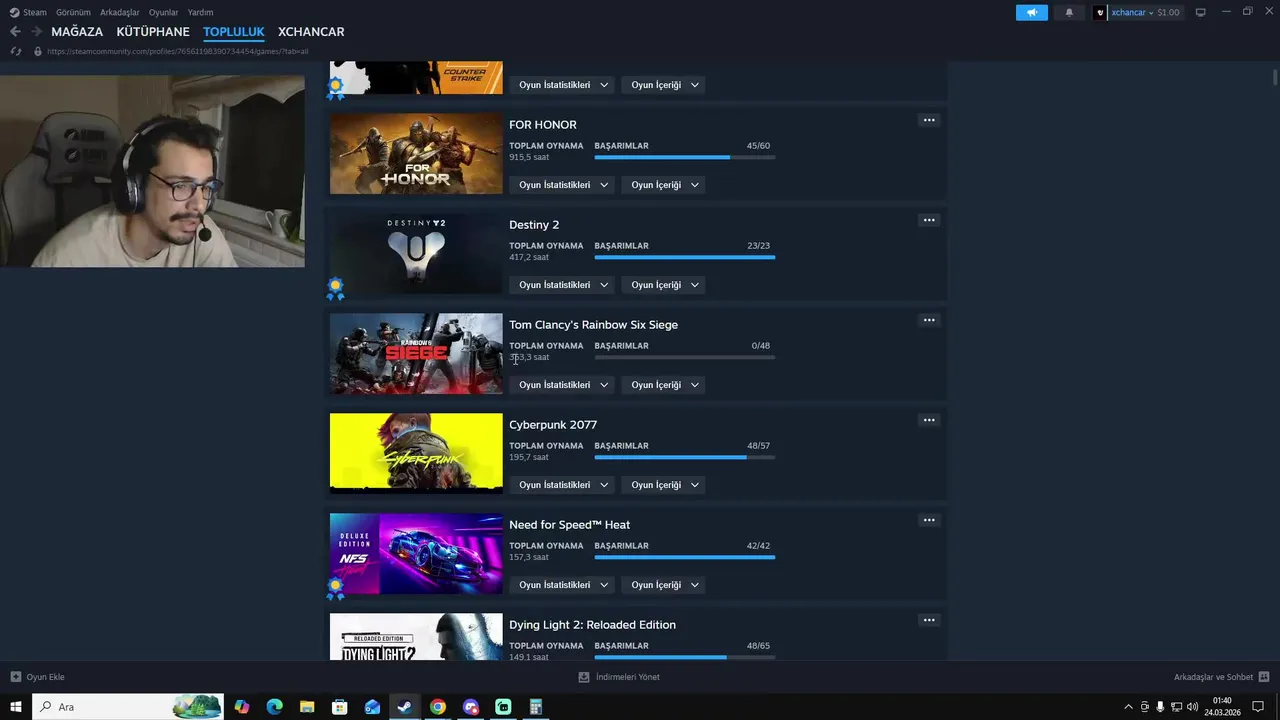This screenshot has height=720, width=1280.
Task: Click the Destiny 2 achievements progress bar
Action: coord(684,257)
